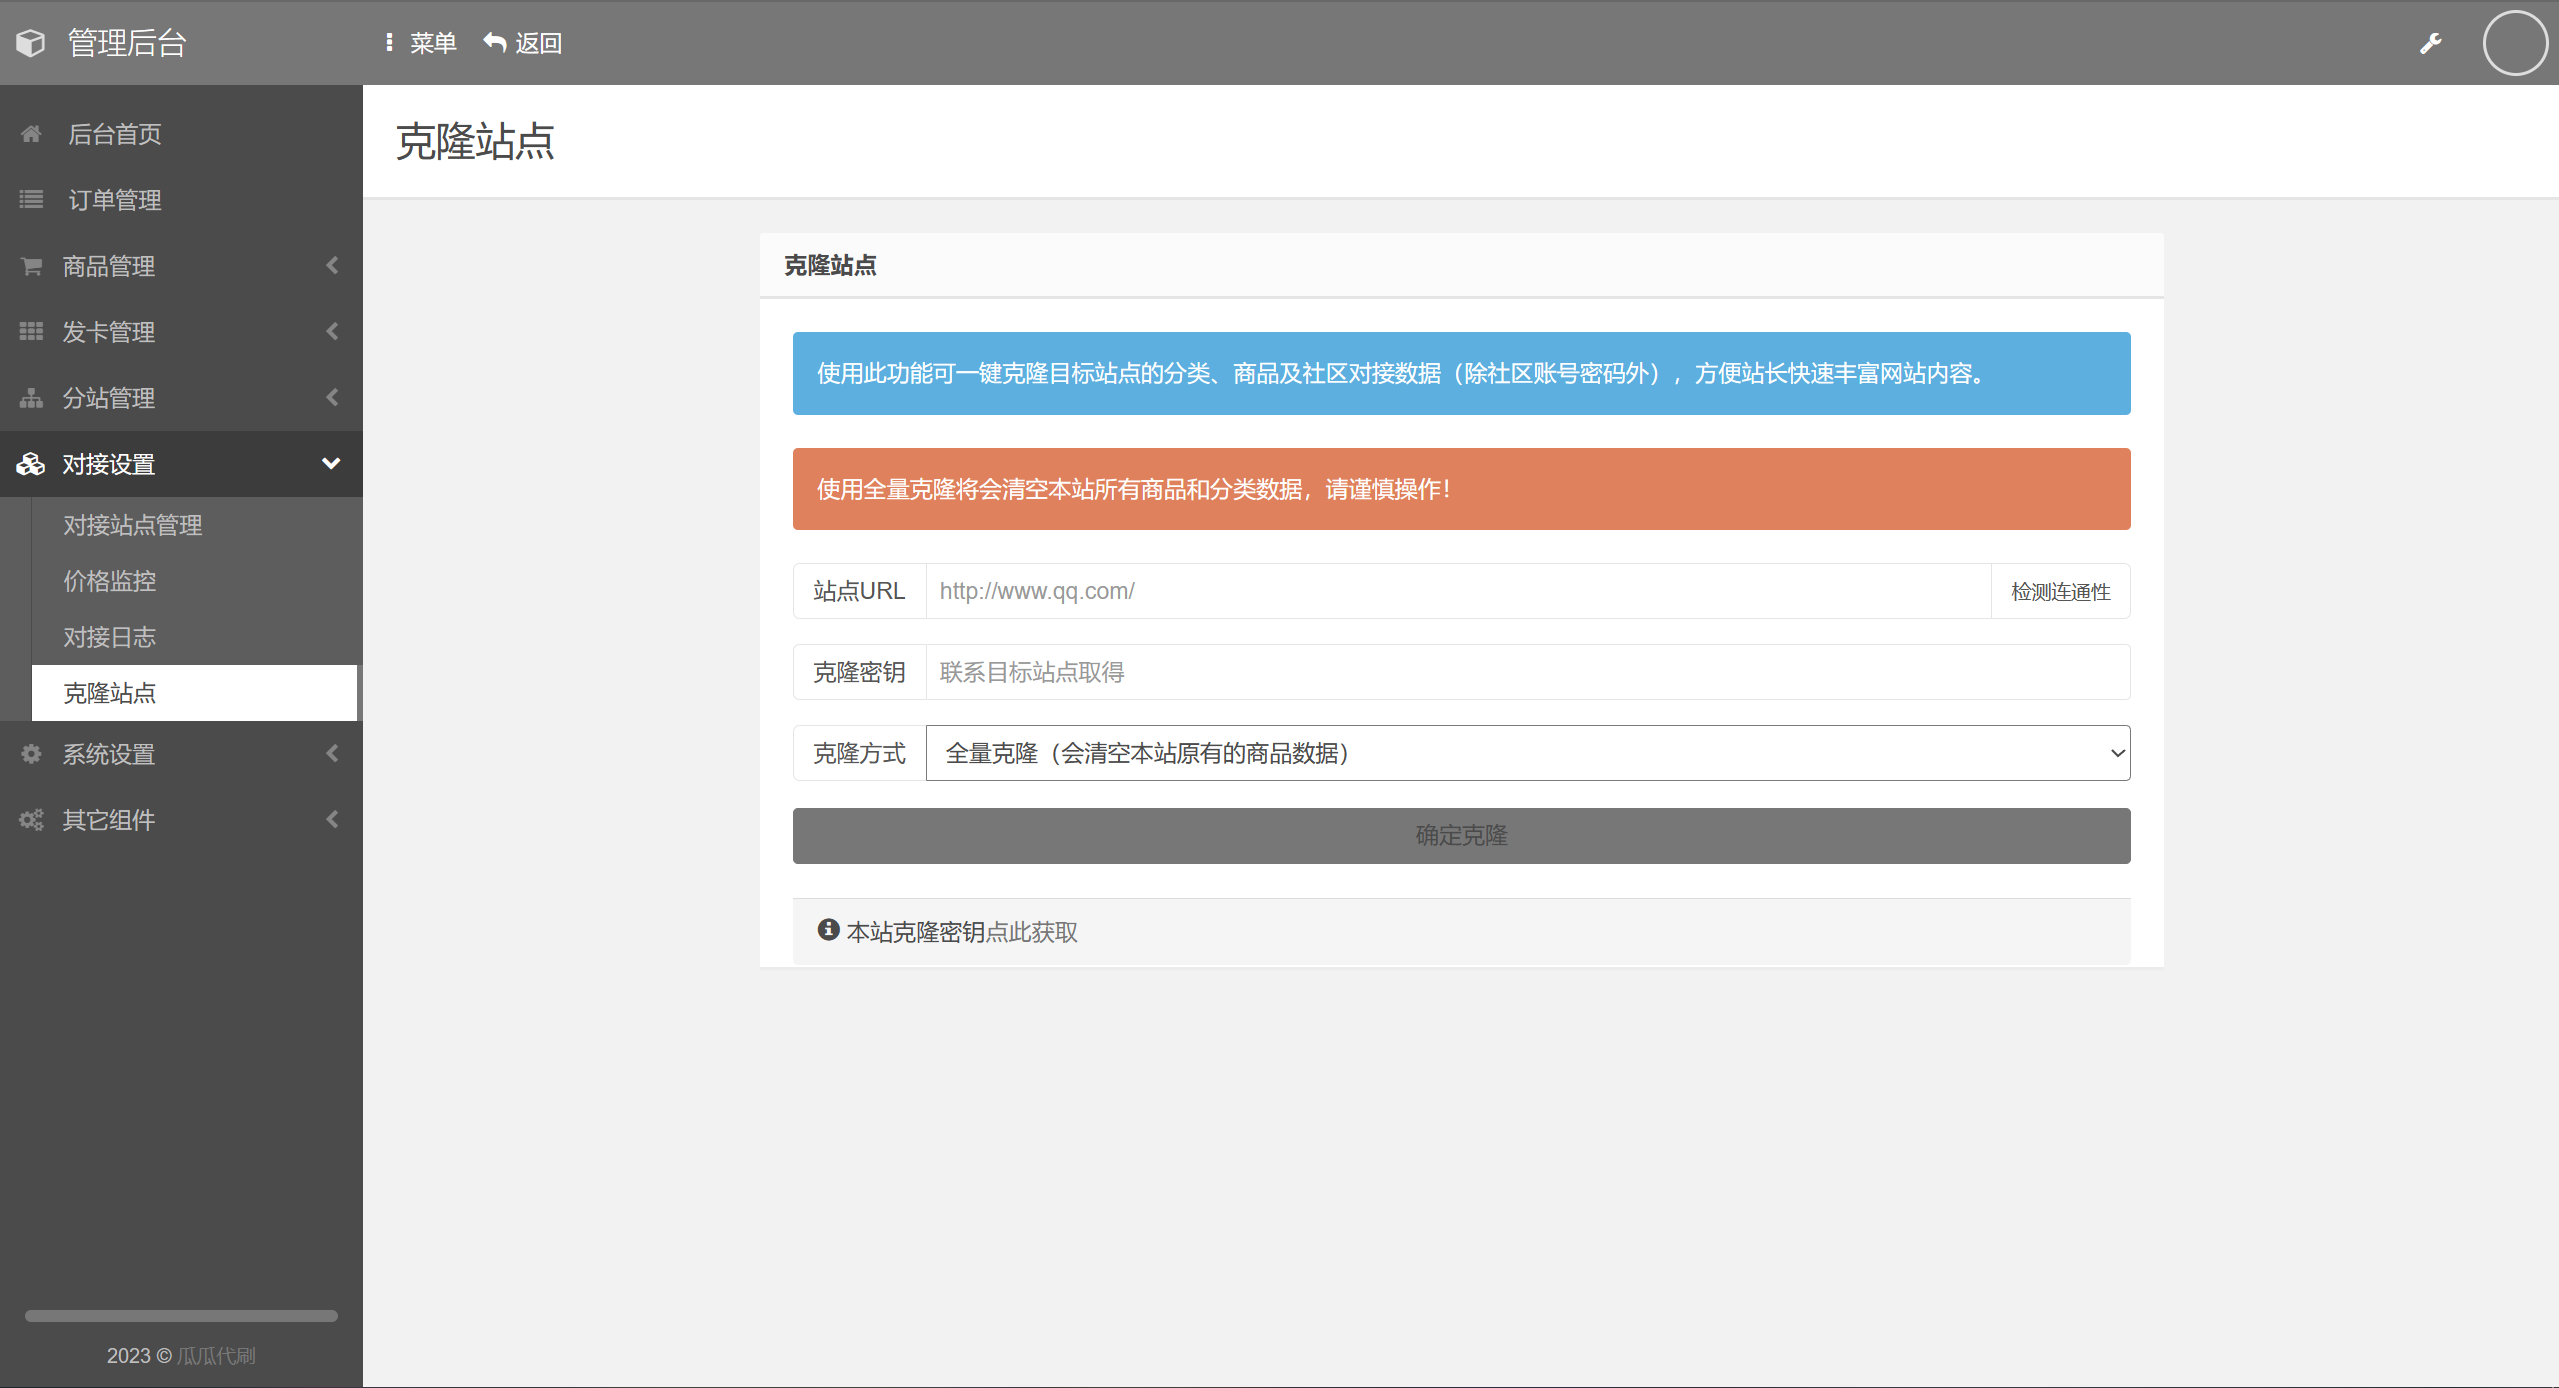Open 对接日志 submenu item

tap(110, 637)
